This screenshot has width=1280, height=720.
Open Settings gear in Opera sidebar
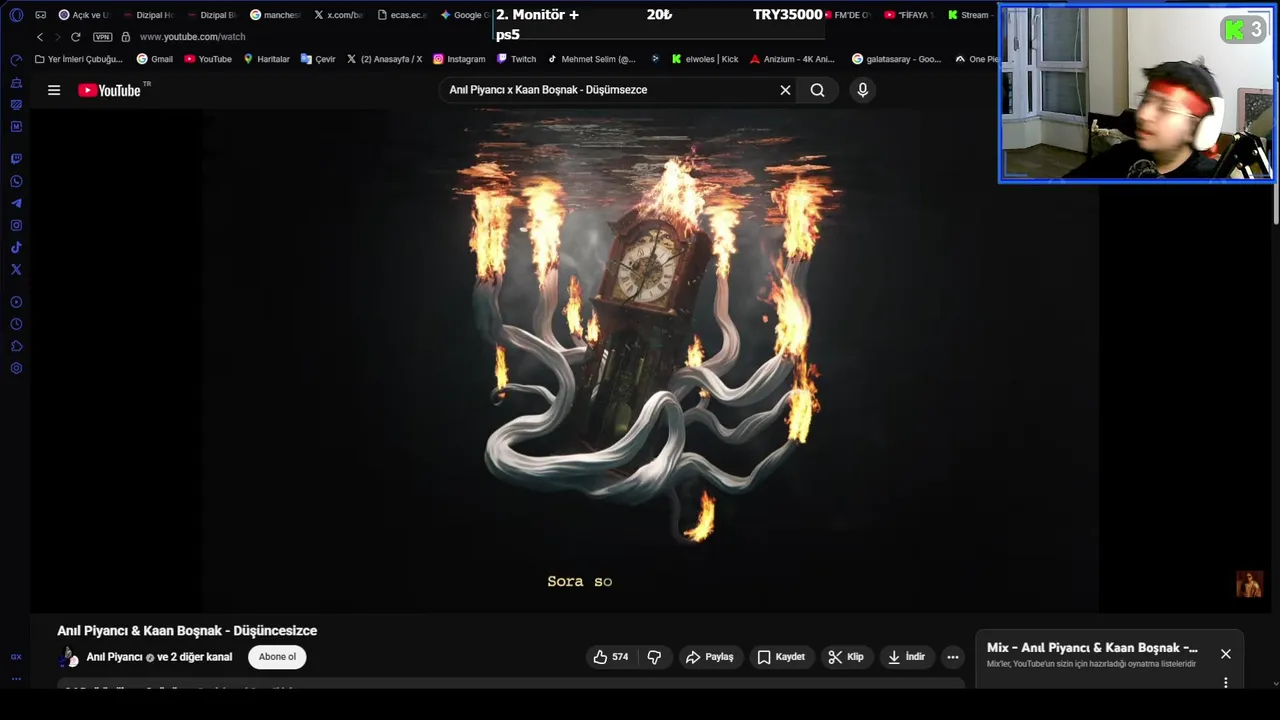pyautogui.click(x=16, y=368)
